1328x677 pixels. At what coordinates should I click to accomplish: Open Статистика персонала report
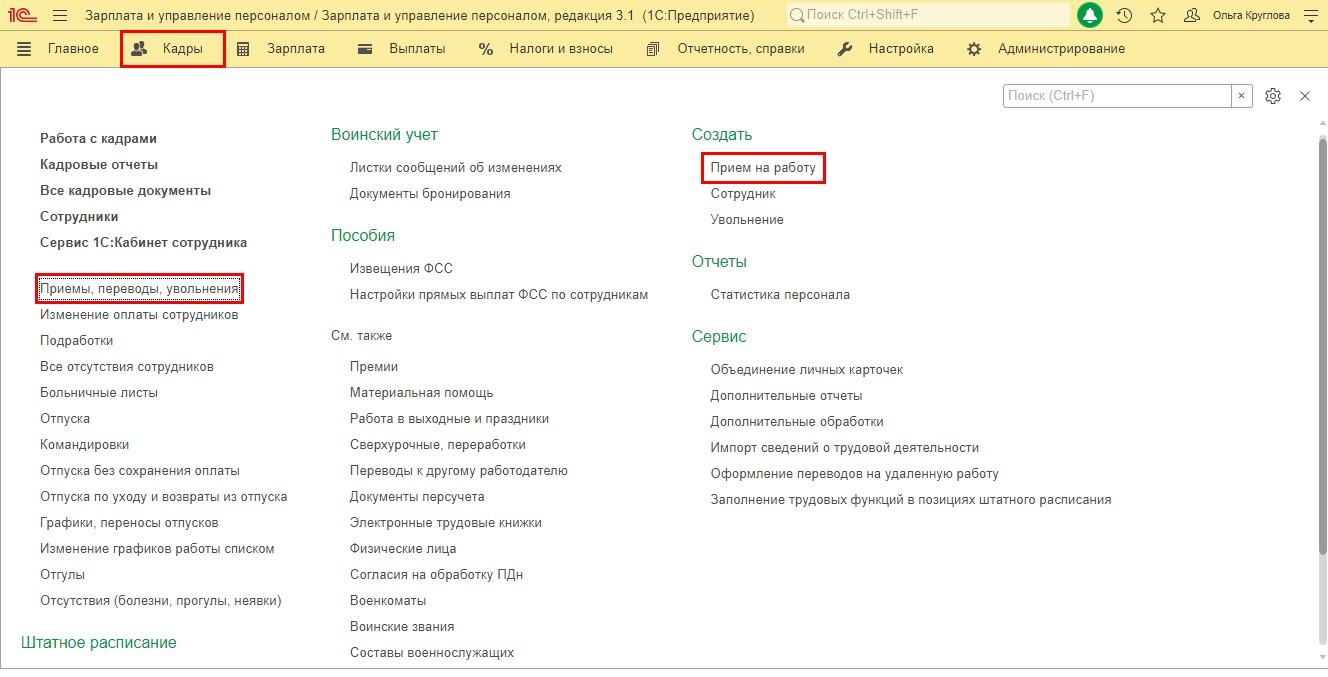(x=780, y=295)
